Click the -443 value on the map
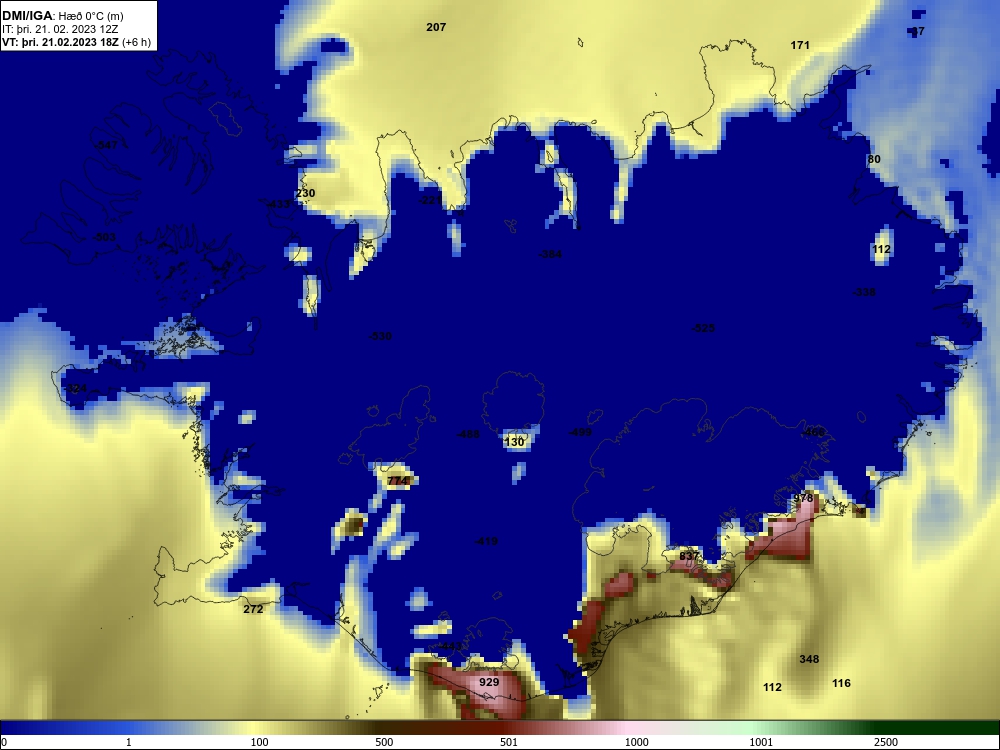This screenshot has width=1000, height=750. pyautogui.click(x=450, y=647)
